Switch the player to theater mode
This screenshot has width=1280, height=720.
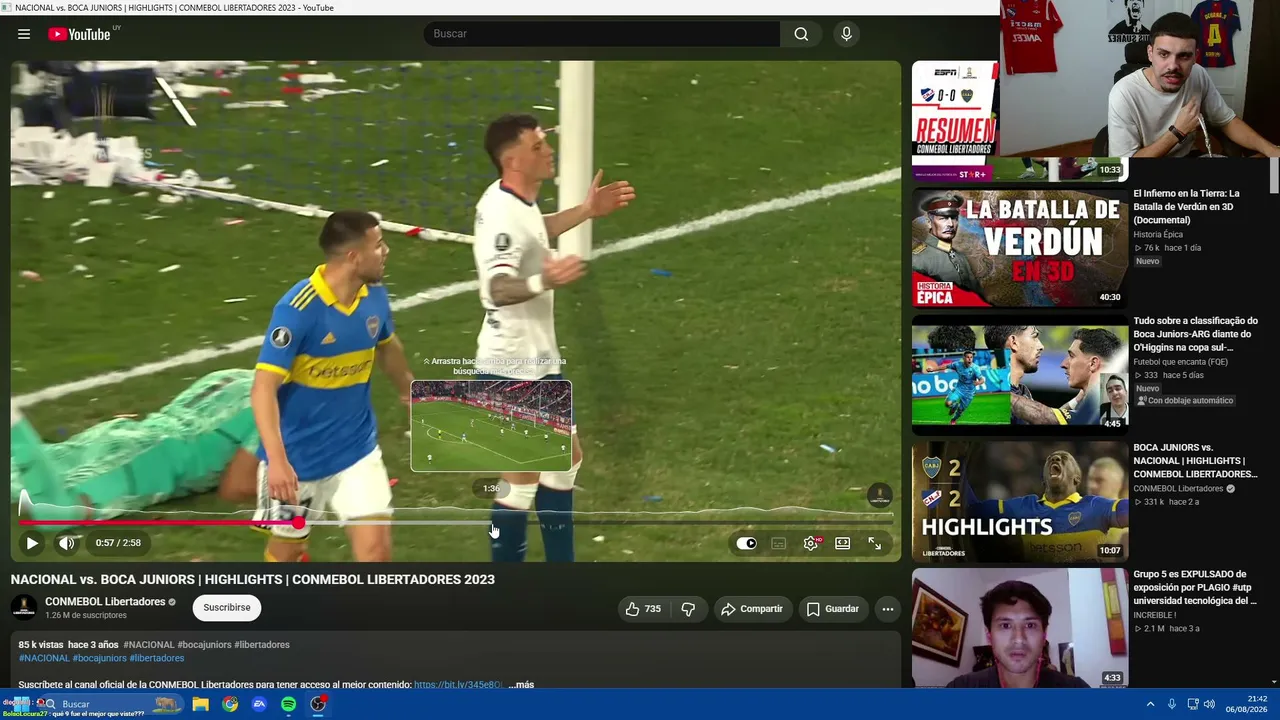[x=843, y=543]
